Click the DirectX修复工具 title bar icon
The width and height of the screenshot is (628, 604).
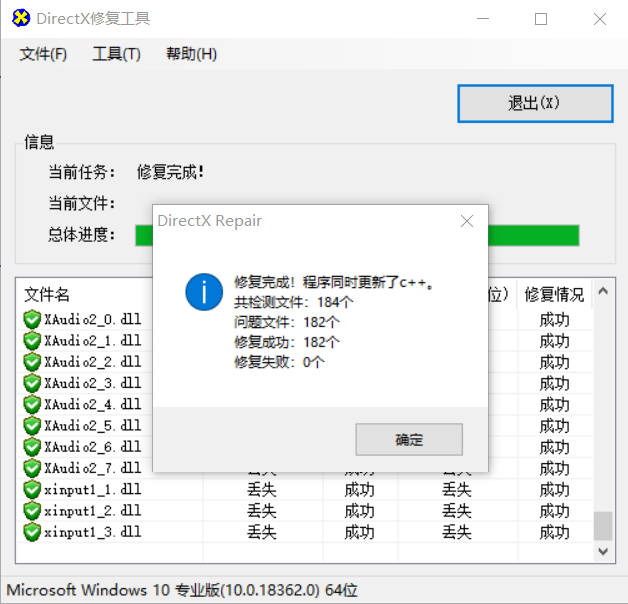pos(21,18)
